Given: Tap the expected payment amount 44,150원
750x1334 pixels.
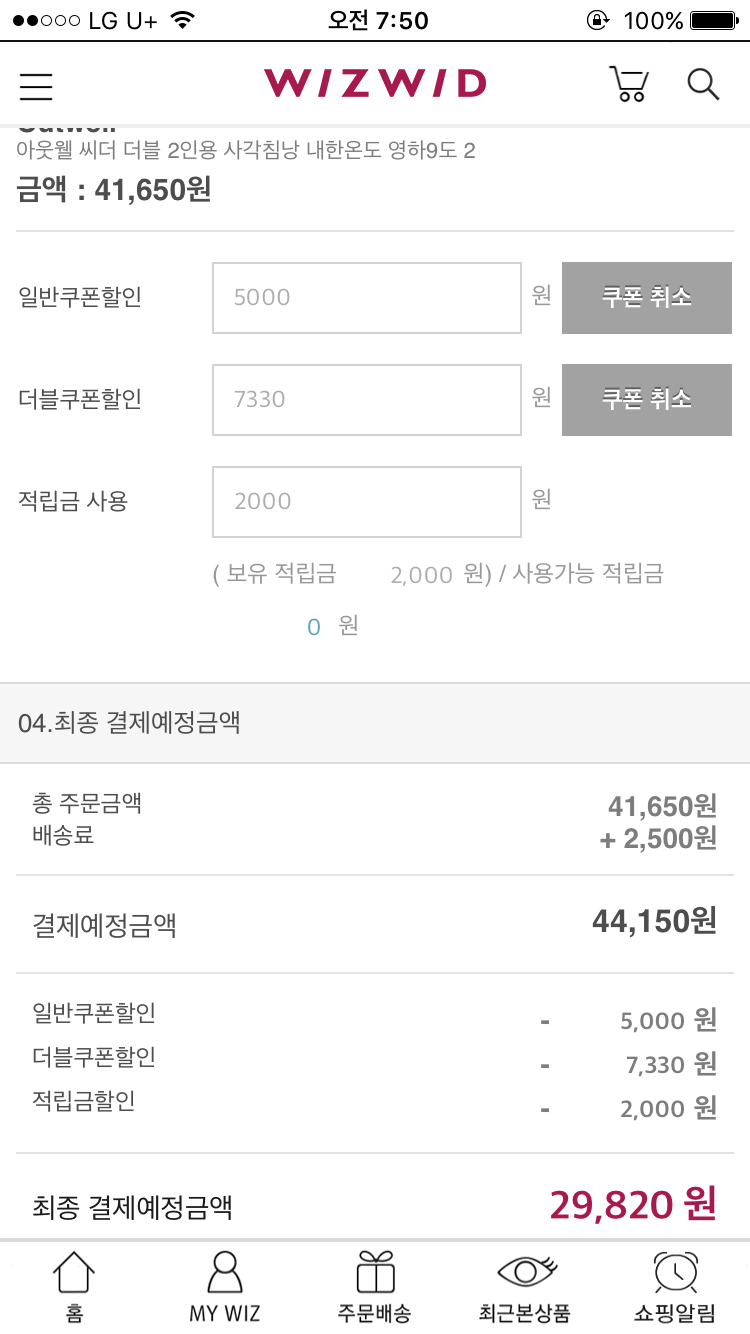Looking at the screenshot, I should coord(654,921).
